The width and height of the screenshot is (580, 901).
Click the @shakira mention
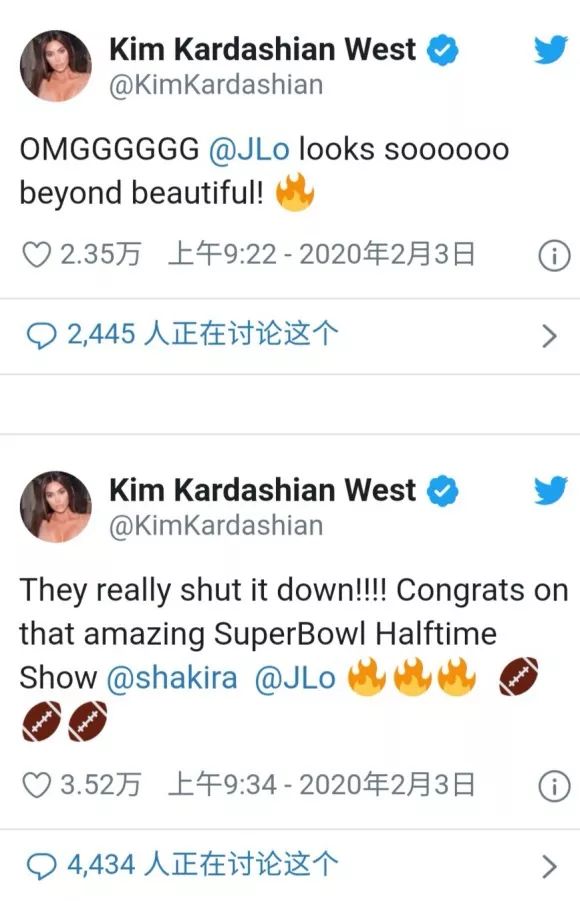coord(172,678)
